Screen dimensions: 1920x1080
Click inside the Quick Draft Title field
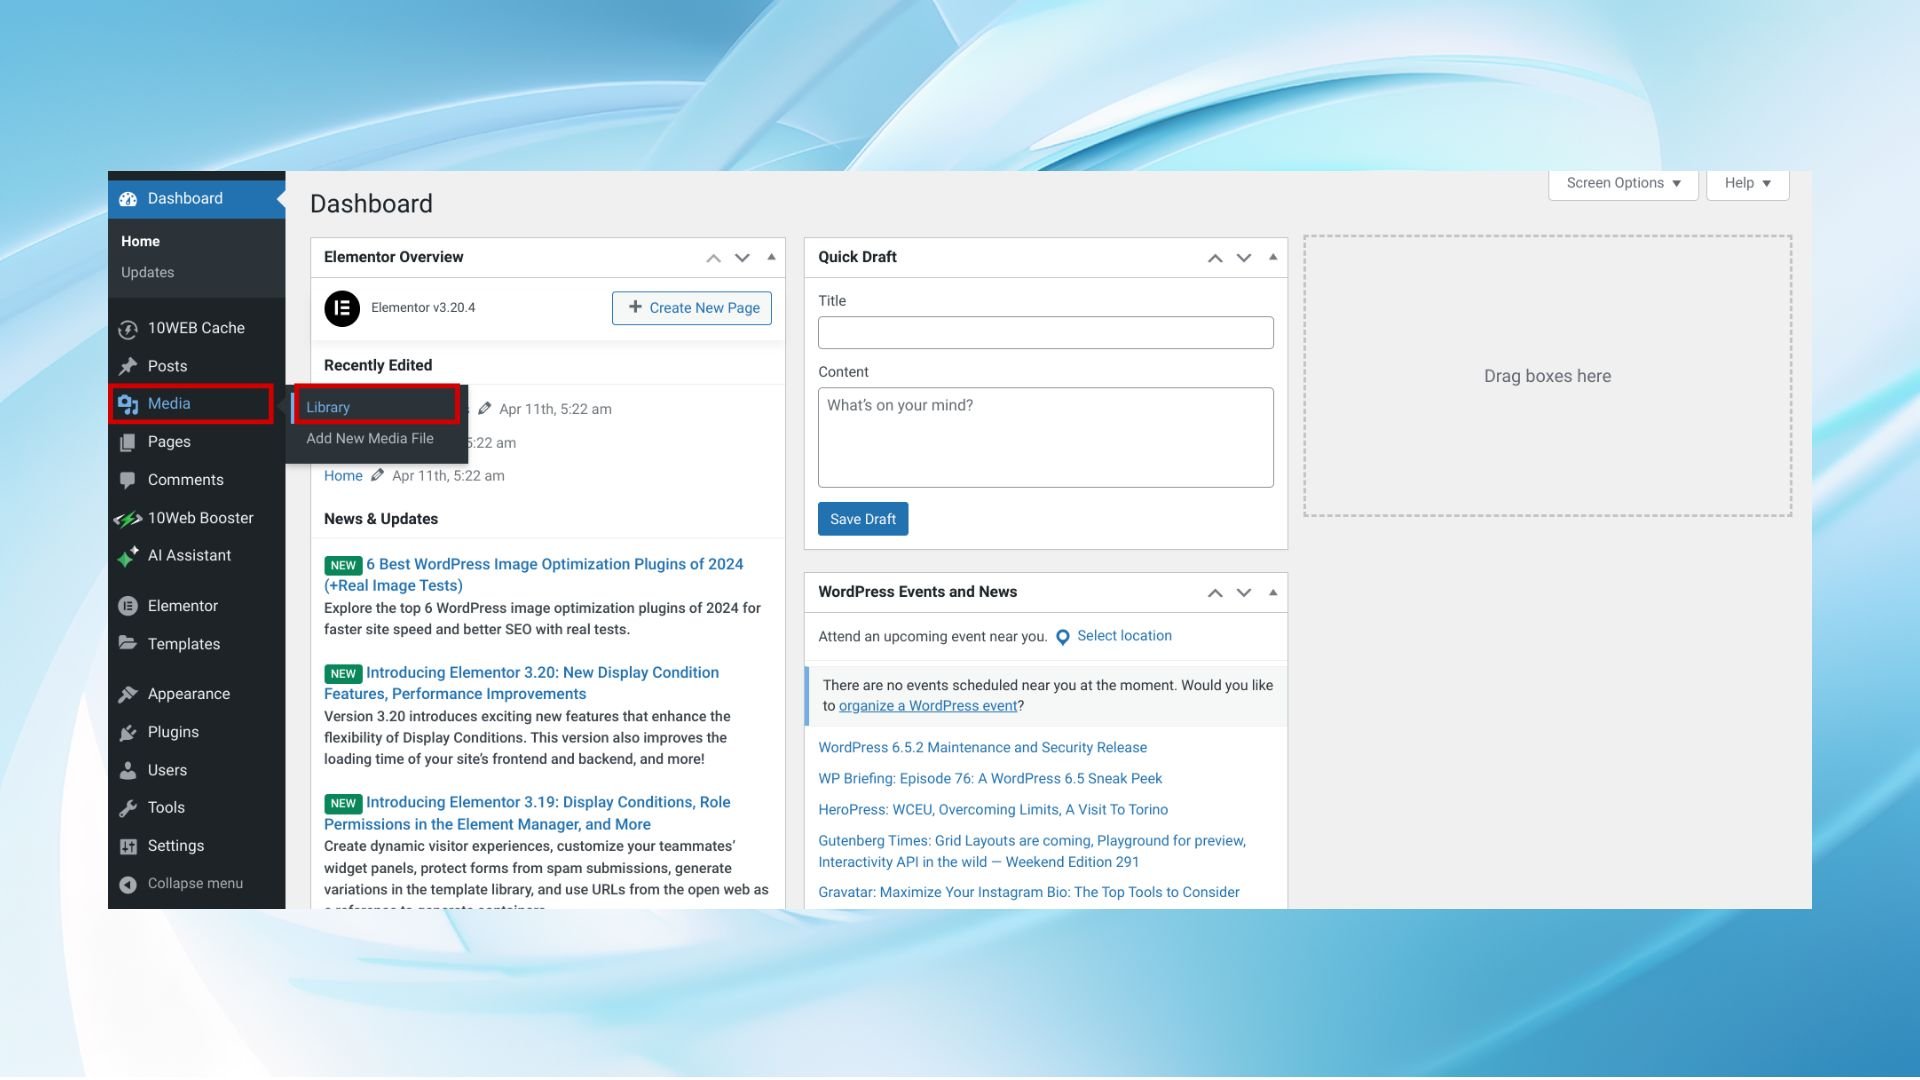[x=1044, y=332]
